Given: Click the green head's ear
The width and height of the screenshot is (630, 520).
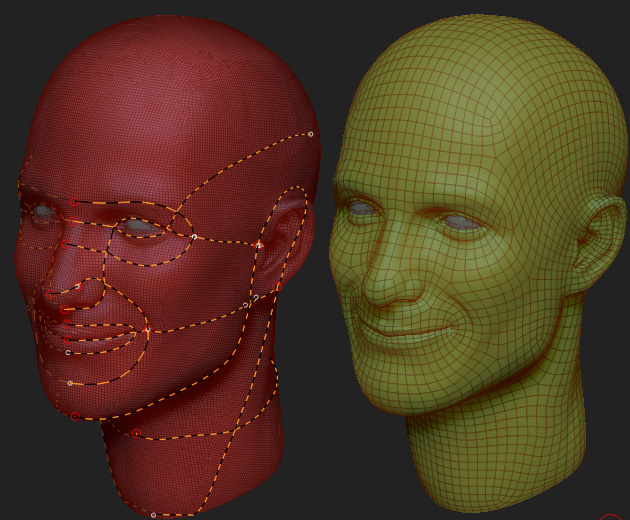Looking at the screenshot, I should tap(592, 240).
